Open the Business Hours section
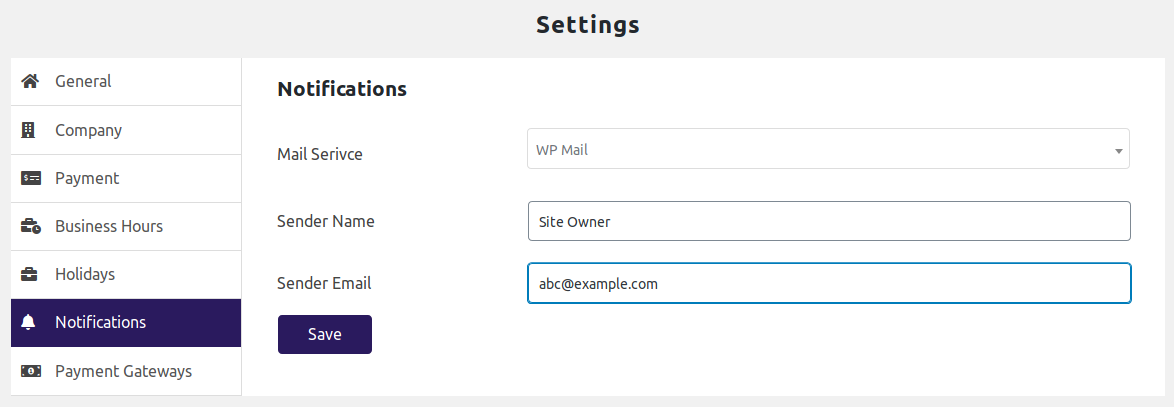Image resolution: width=1174 pixels, height=407 pixels. click(109, 226)
